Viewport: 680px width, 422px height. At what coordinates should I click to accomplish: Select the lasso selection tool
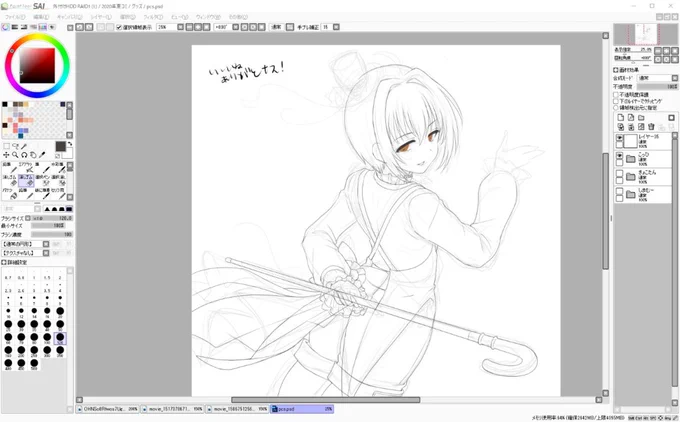pyautogui.click(x=15, y=147)
